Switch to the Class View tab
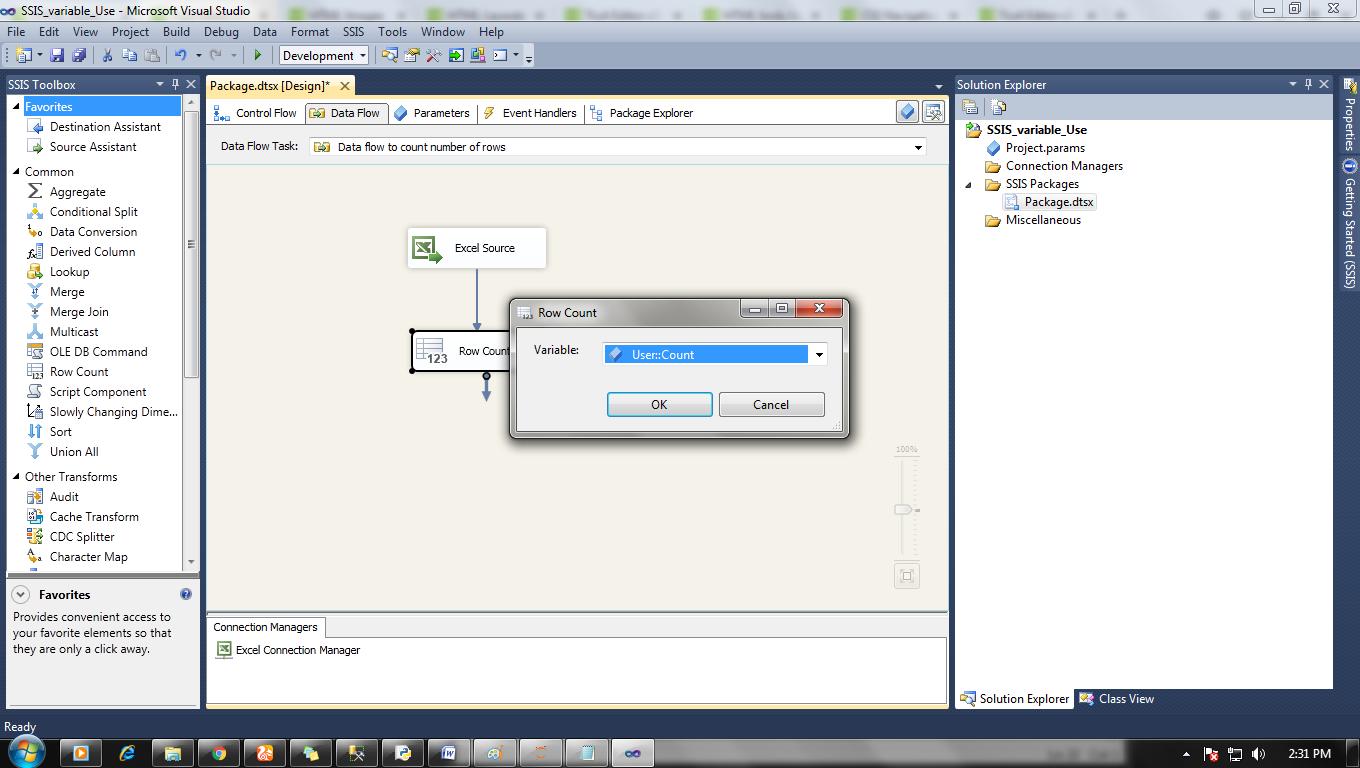Viewport: 1360px width, 768px height. (1117, 699)
